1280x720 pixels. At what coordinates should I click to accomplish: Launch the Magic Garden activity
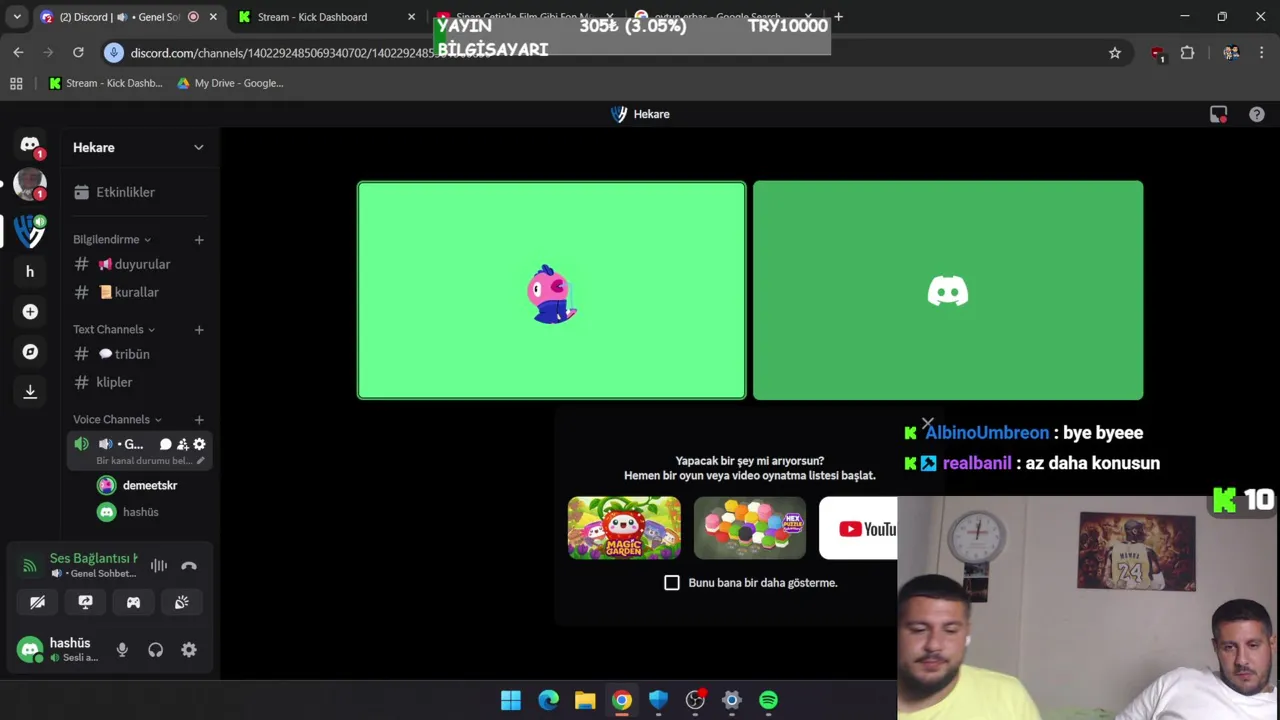click(x=624, y=527)
